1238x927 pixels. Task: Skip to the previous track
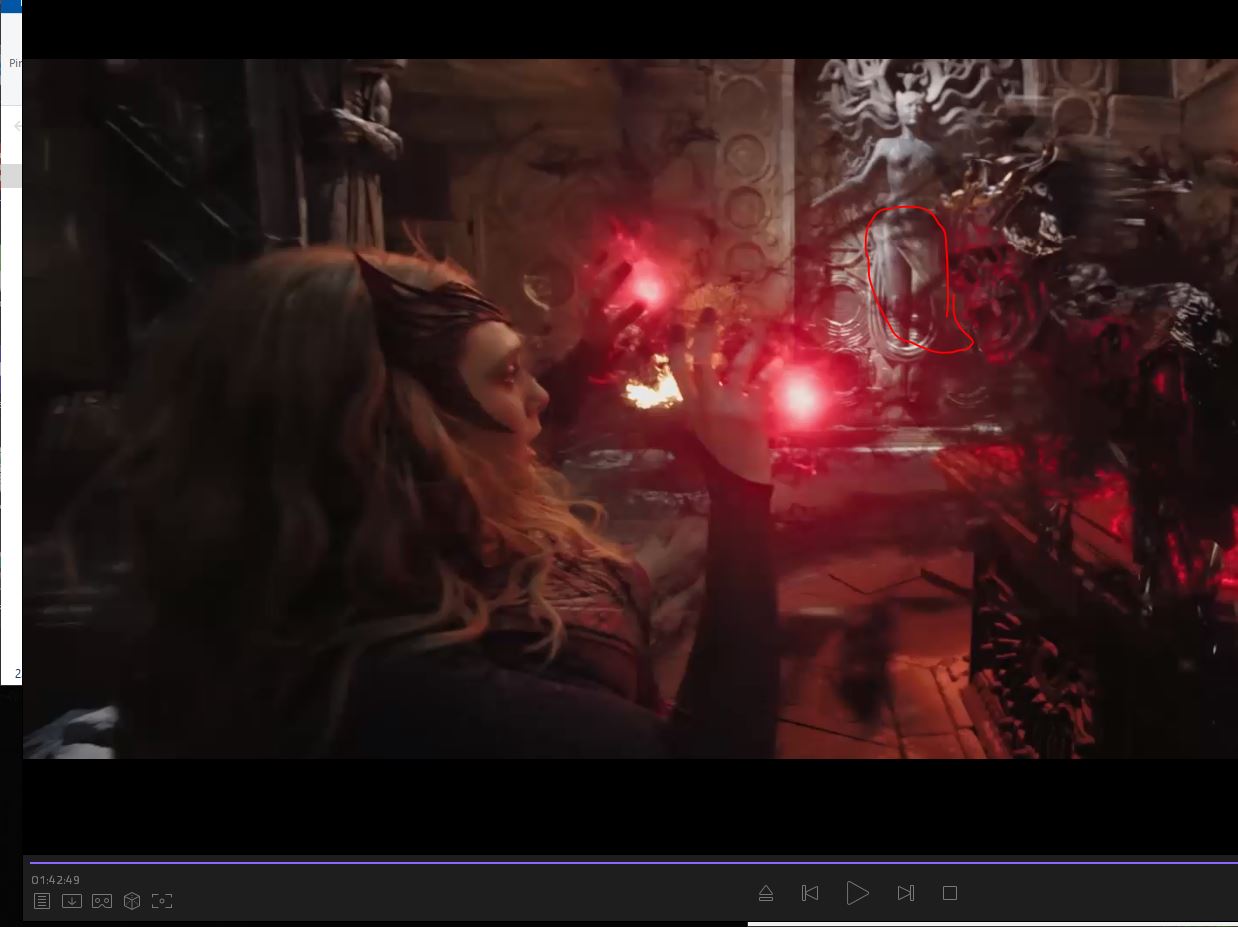tap(810, 893)
